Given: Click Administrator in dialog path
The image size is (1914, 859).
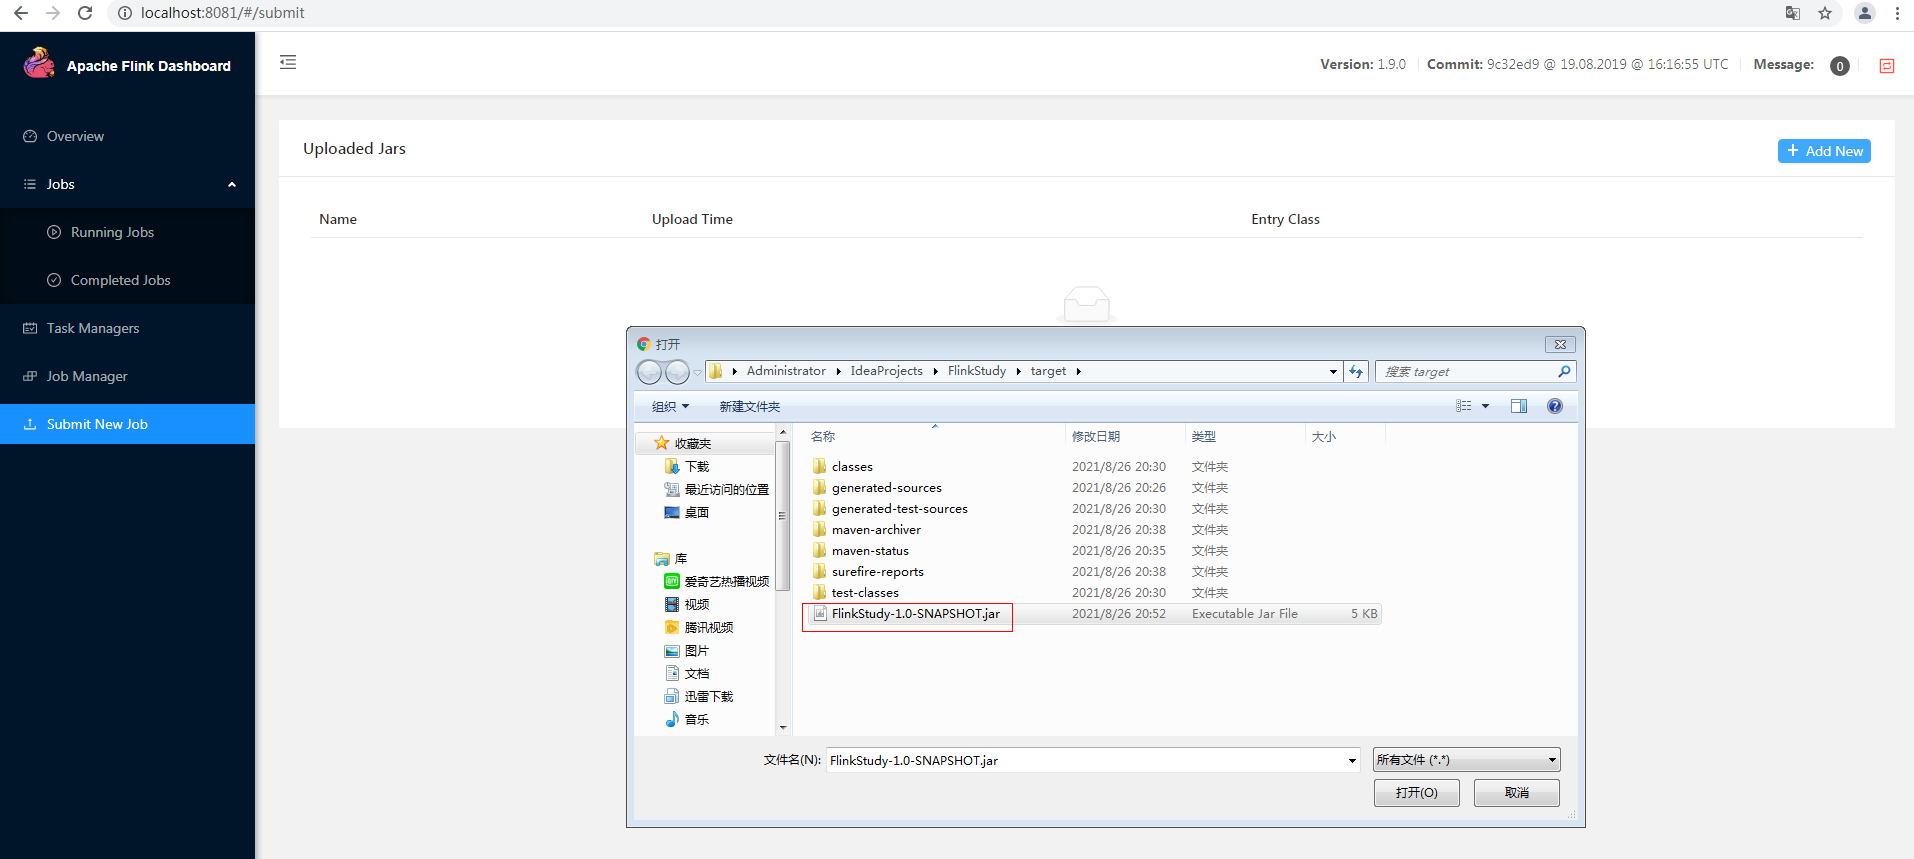Looking at the screenshot, I should (x=786, y=371).
